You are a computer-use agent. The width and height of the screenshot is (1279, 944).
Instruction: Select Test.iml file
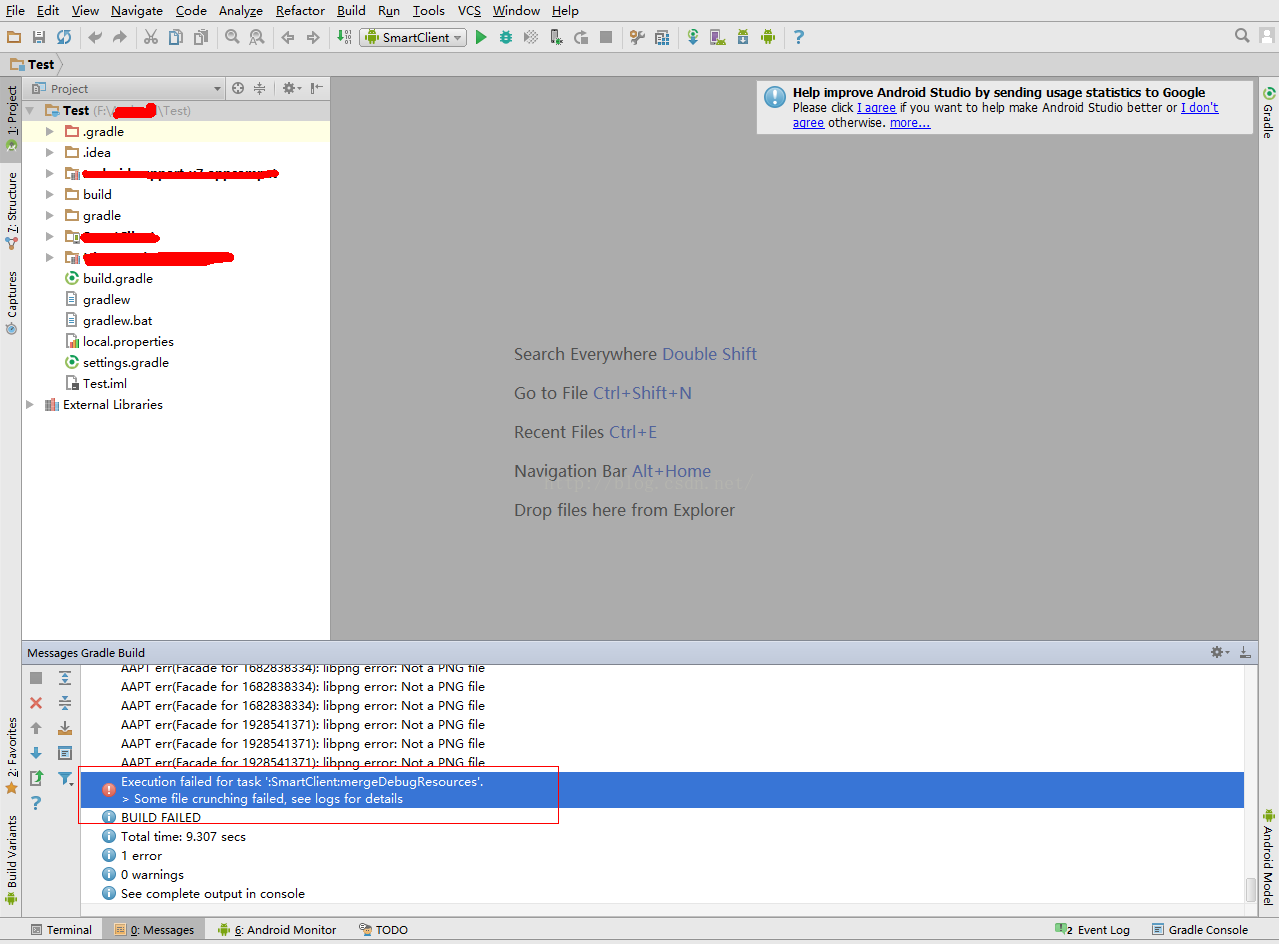click(104, 384)
